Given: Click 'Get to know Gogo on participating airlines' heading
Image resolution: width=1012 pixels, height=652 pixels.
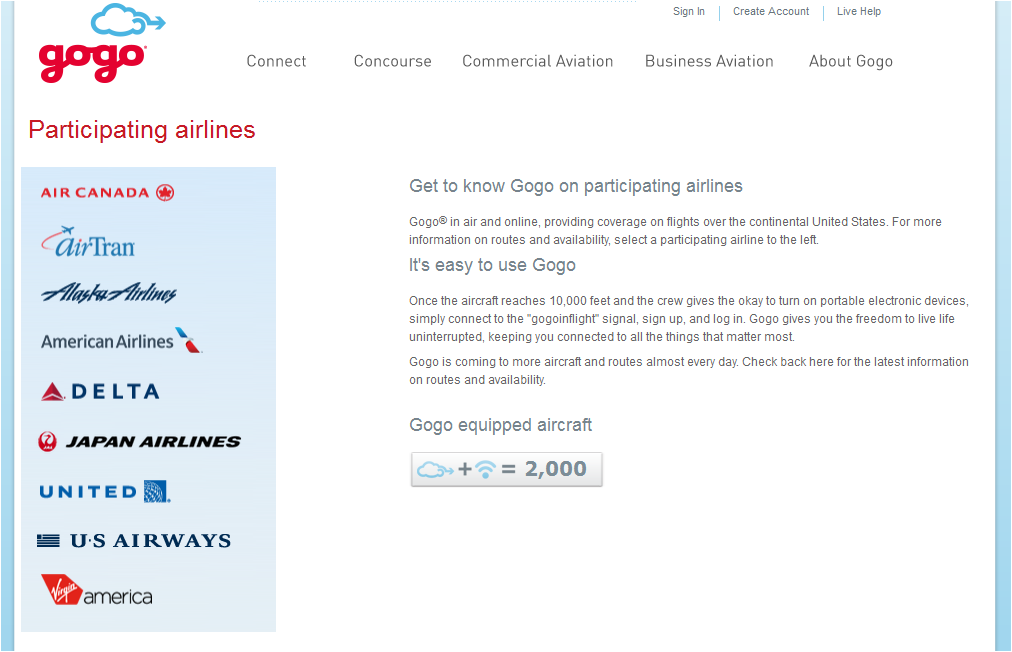Looking at the screenshot, I should pyautogui.click(x=576, y=186).
